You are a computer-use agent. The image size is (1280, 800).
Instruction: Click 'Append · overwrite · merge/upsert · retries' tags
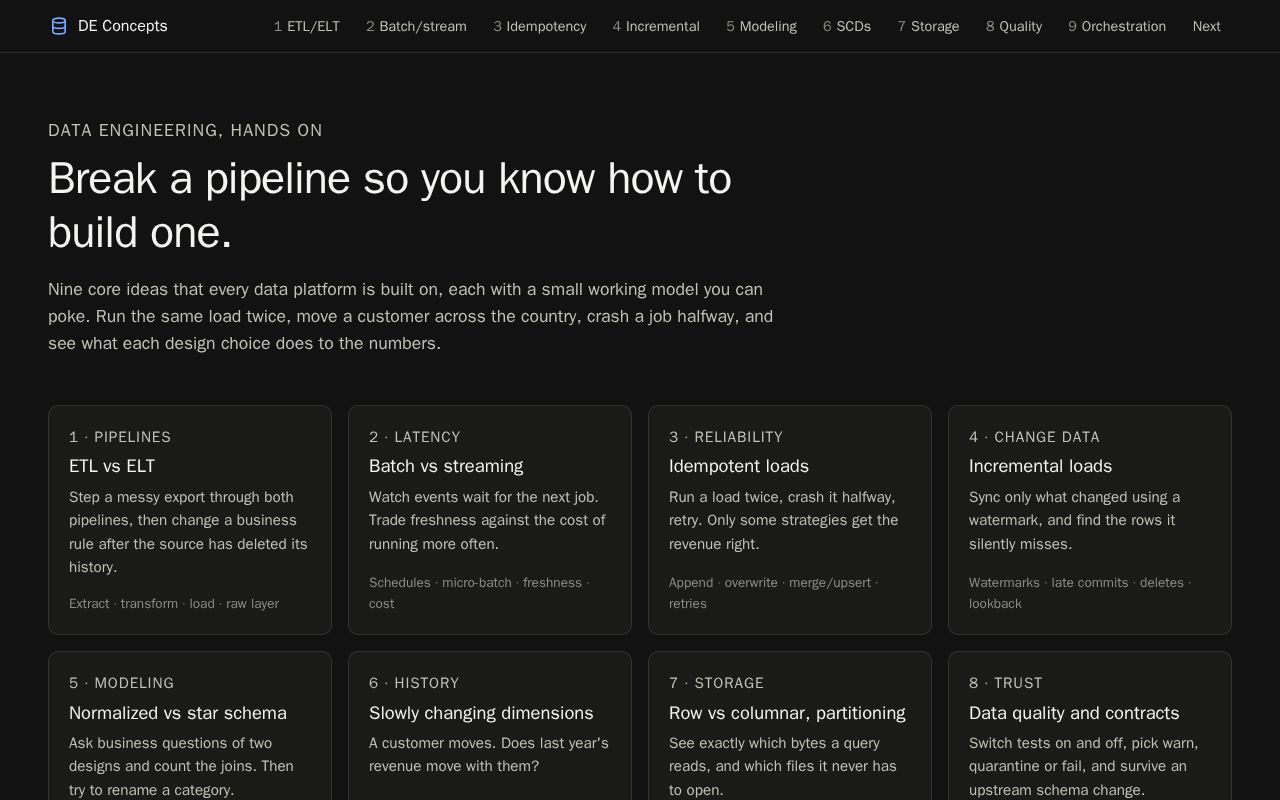pos(773,593)
